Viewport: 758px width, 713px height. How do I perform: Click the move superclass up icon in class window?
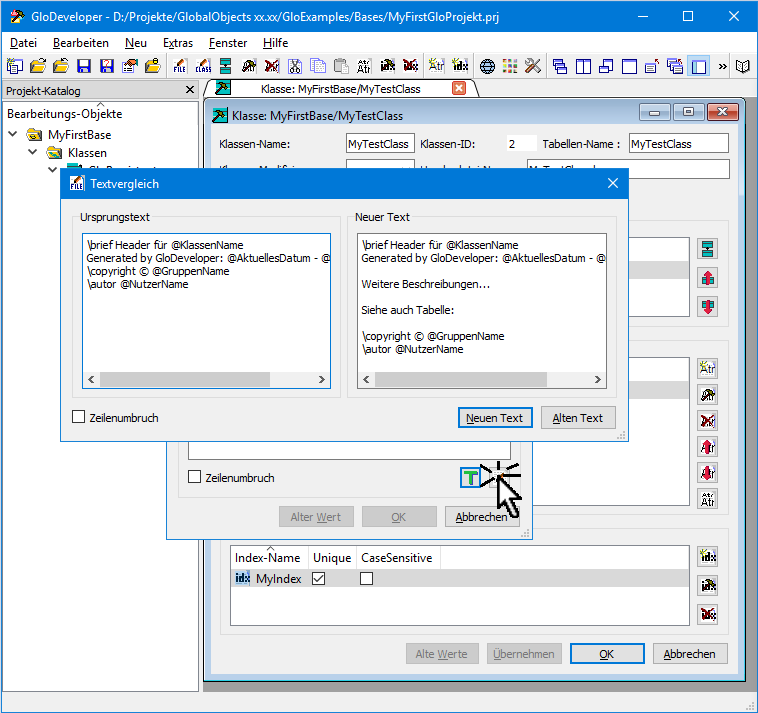click(x=708, y=278)
